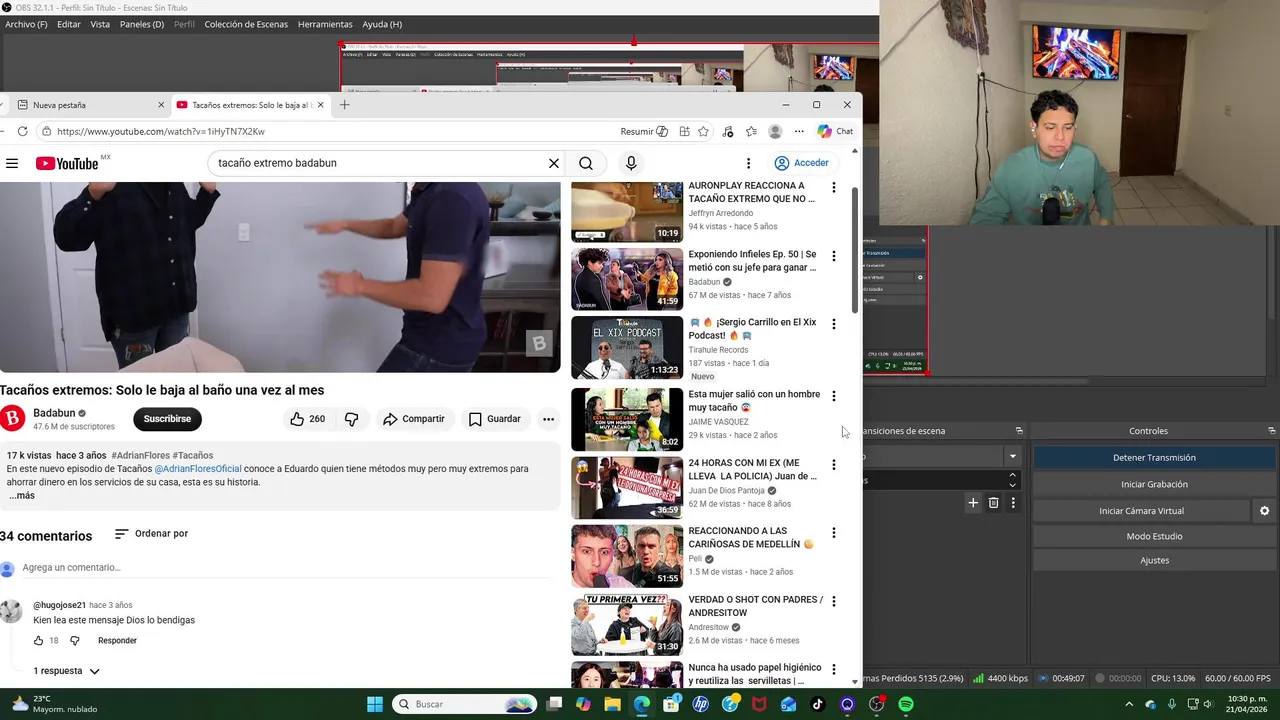Play El XIX Podcast thumbnail video
Image resolution: width=1280 pixels, height=720 pixels.
[x=627, y=347]
